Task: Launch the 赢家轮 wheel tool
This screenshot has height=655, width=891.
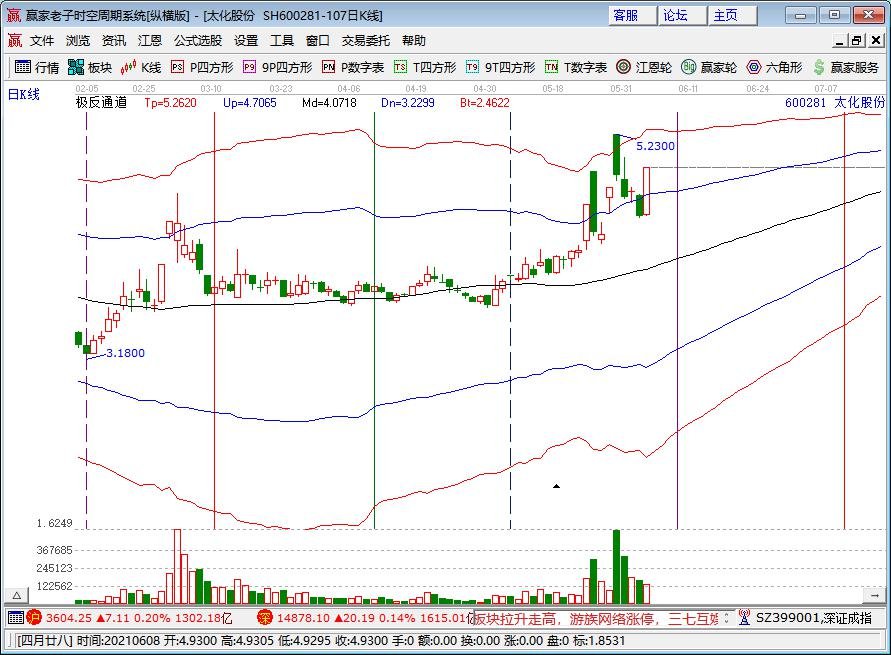Action: click(709, 67)
